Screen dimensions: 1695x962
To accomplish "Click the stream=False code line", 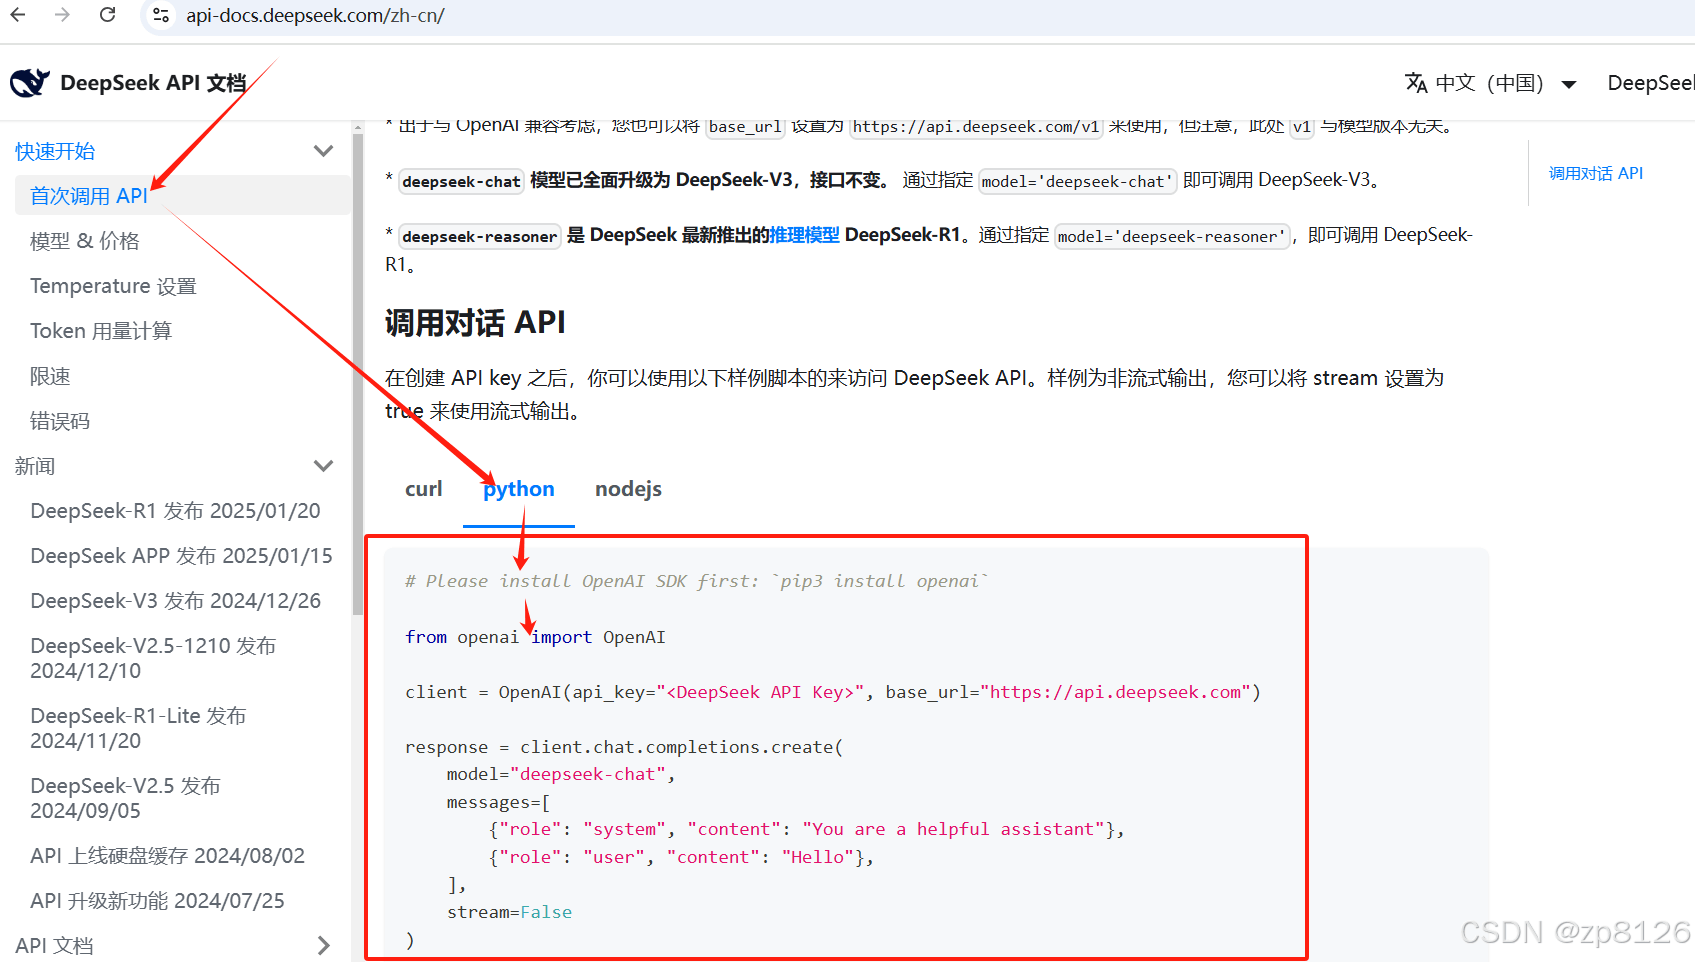I will pos(509,912).
